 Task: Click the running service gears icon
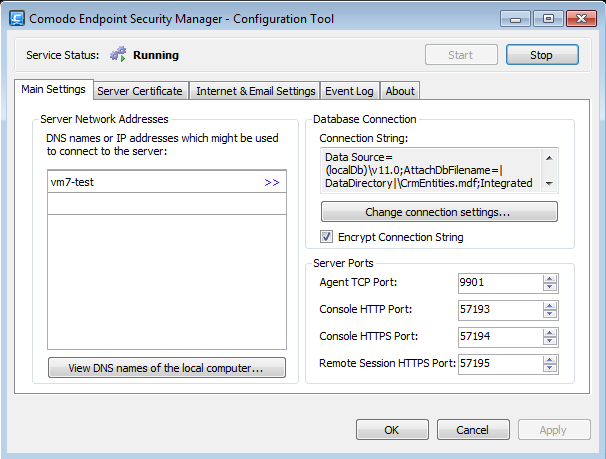118,54
